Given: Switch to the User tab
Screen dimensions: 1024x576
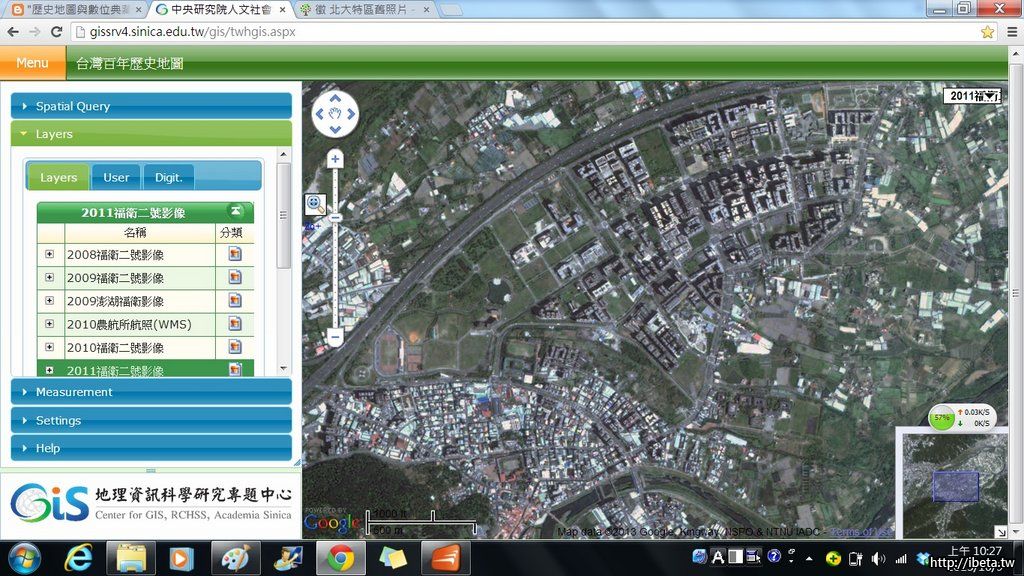Looking at the screenshot, I should 116,177.
